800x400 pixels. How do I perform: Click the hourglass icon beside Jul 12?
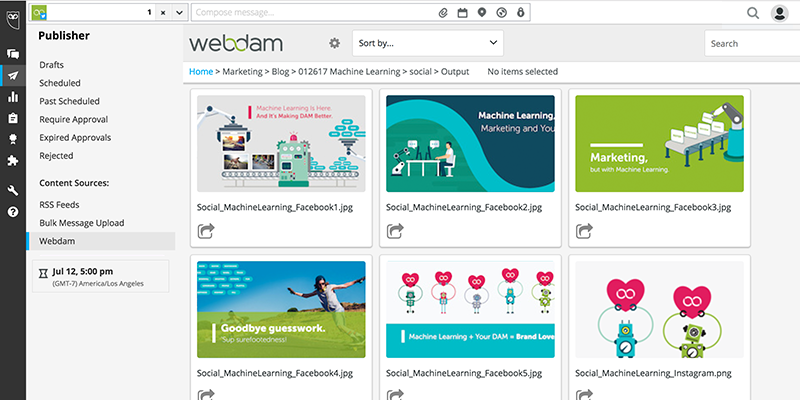(x=43, y=274)
